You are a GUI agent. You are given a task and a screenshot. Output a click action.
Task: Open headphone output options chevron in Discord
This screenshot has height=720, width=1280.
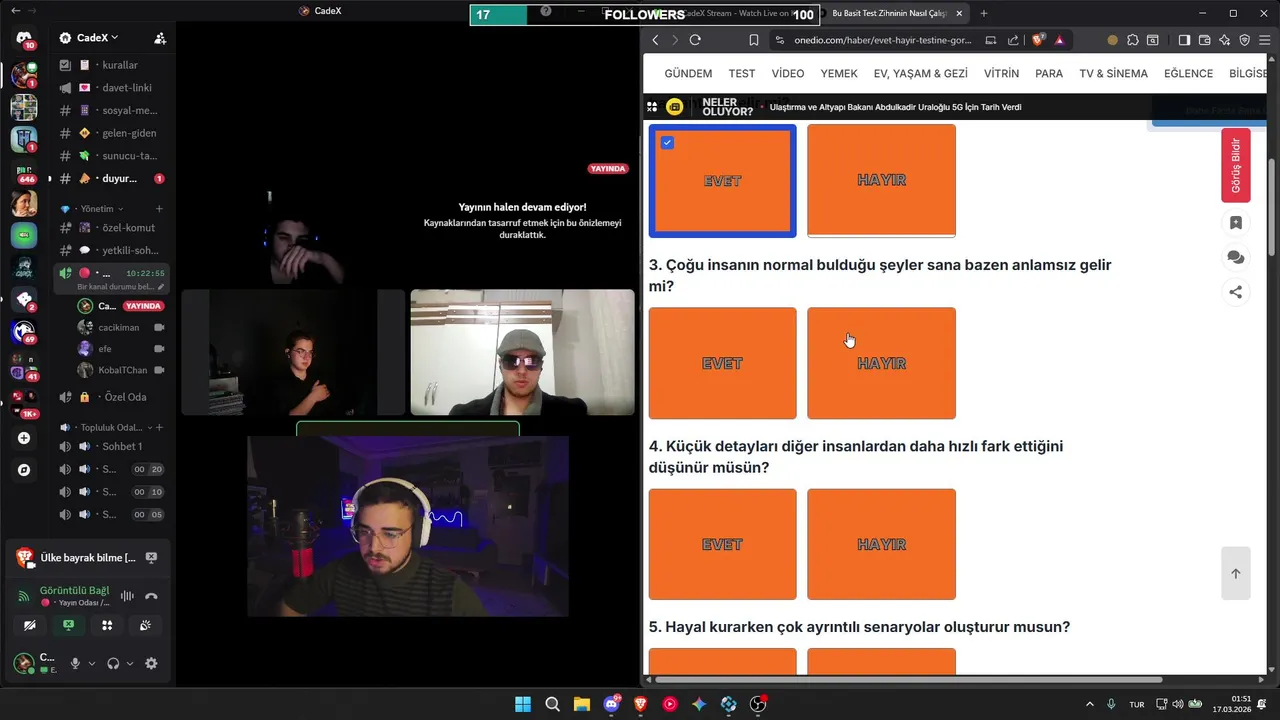tap(129, 663)
